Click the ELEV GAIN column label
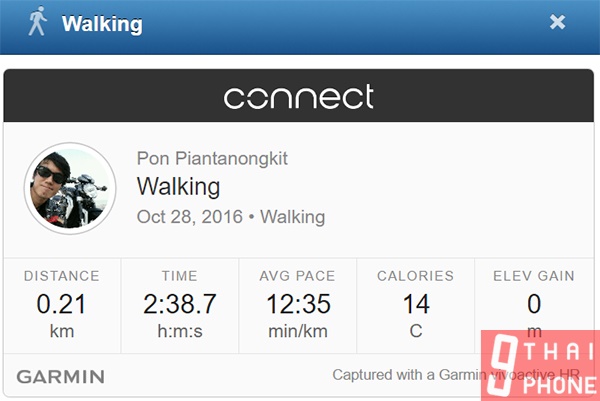Viewport: 600px width, 401px height. click(534, 276)
